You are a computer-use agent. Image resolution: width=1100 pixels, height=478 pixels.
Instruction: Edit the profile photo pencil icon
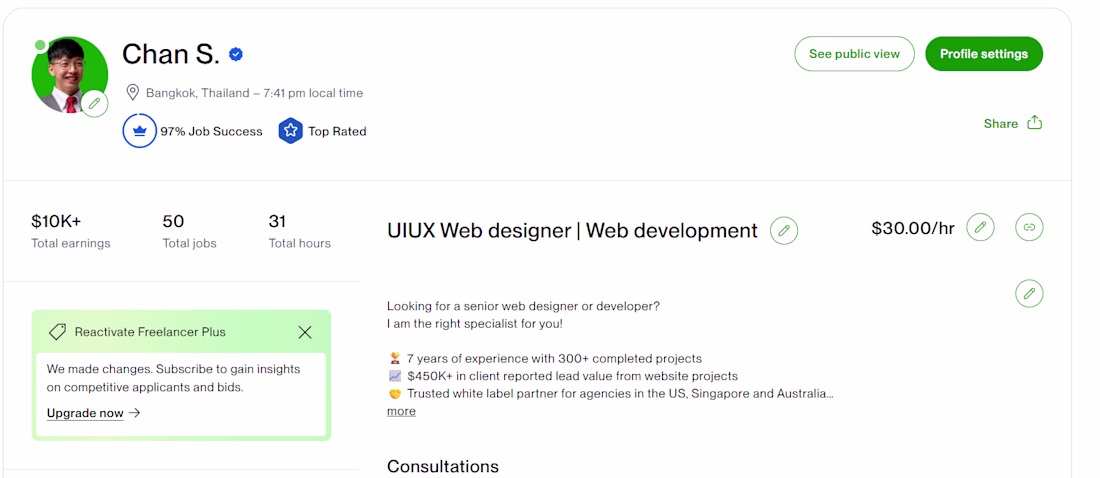95,105
